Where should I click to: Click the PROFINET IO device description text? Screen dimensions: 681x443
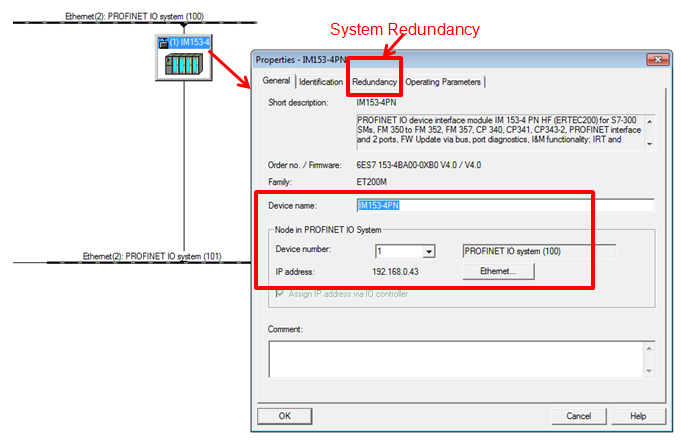499,130
